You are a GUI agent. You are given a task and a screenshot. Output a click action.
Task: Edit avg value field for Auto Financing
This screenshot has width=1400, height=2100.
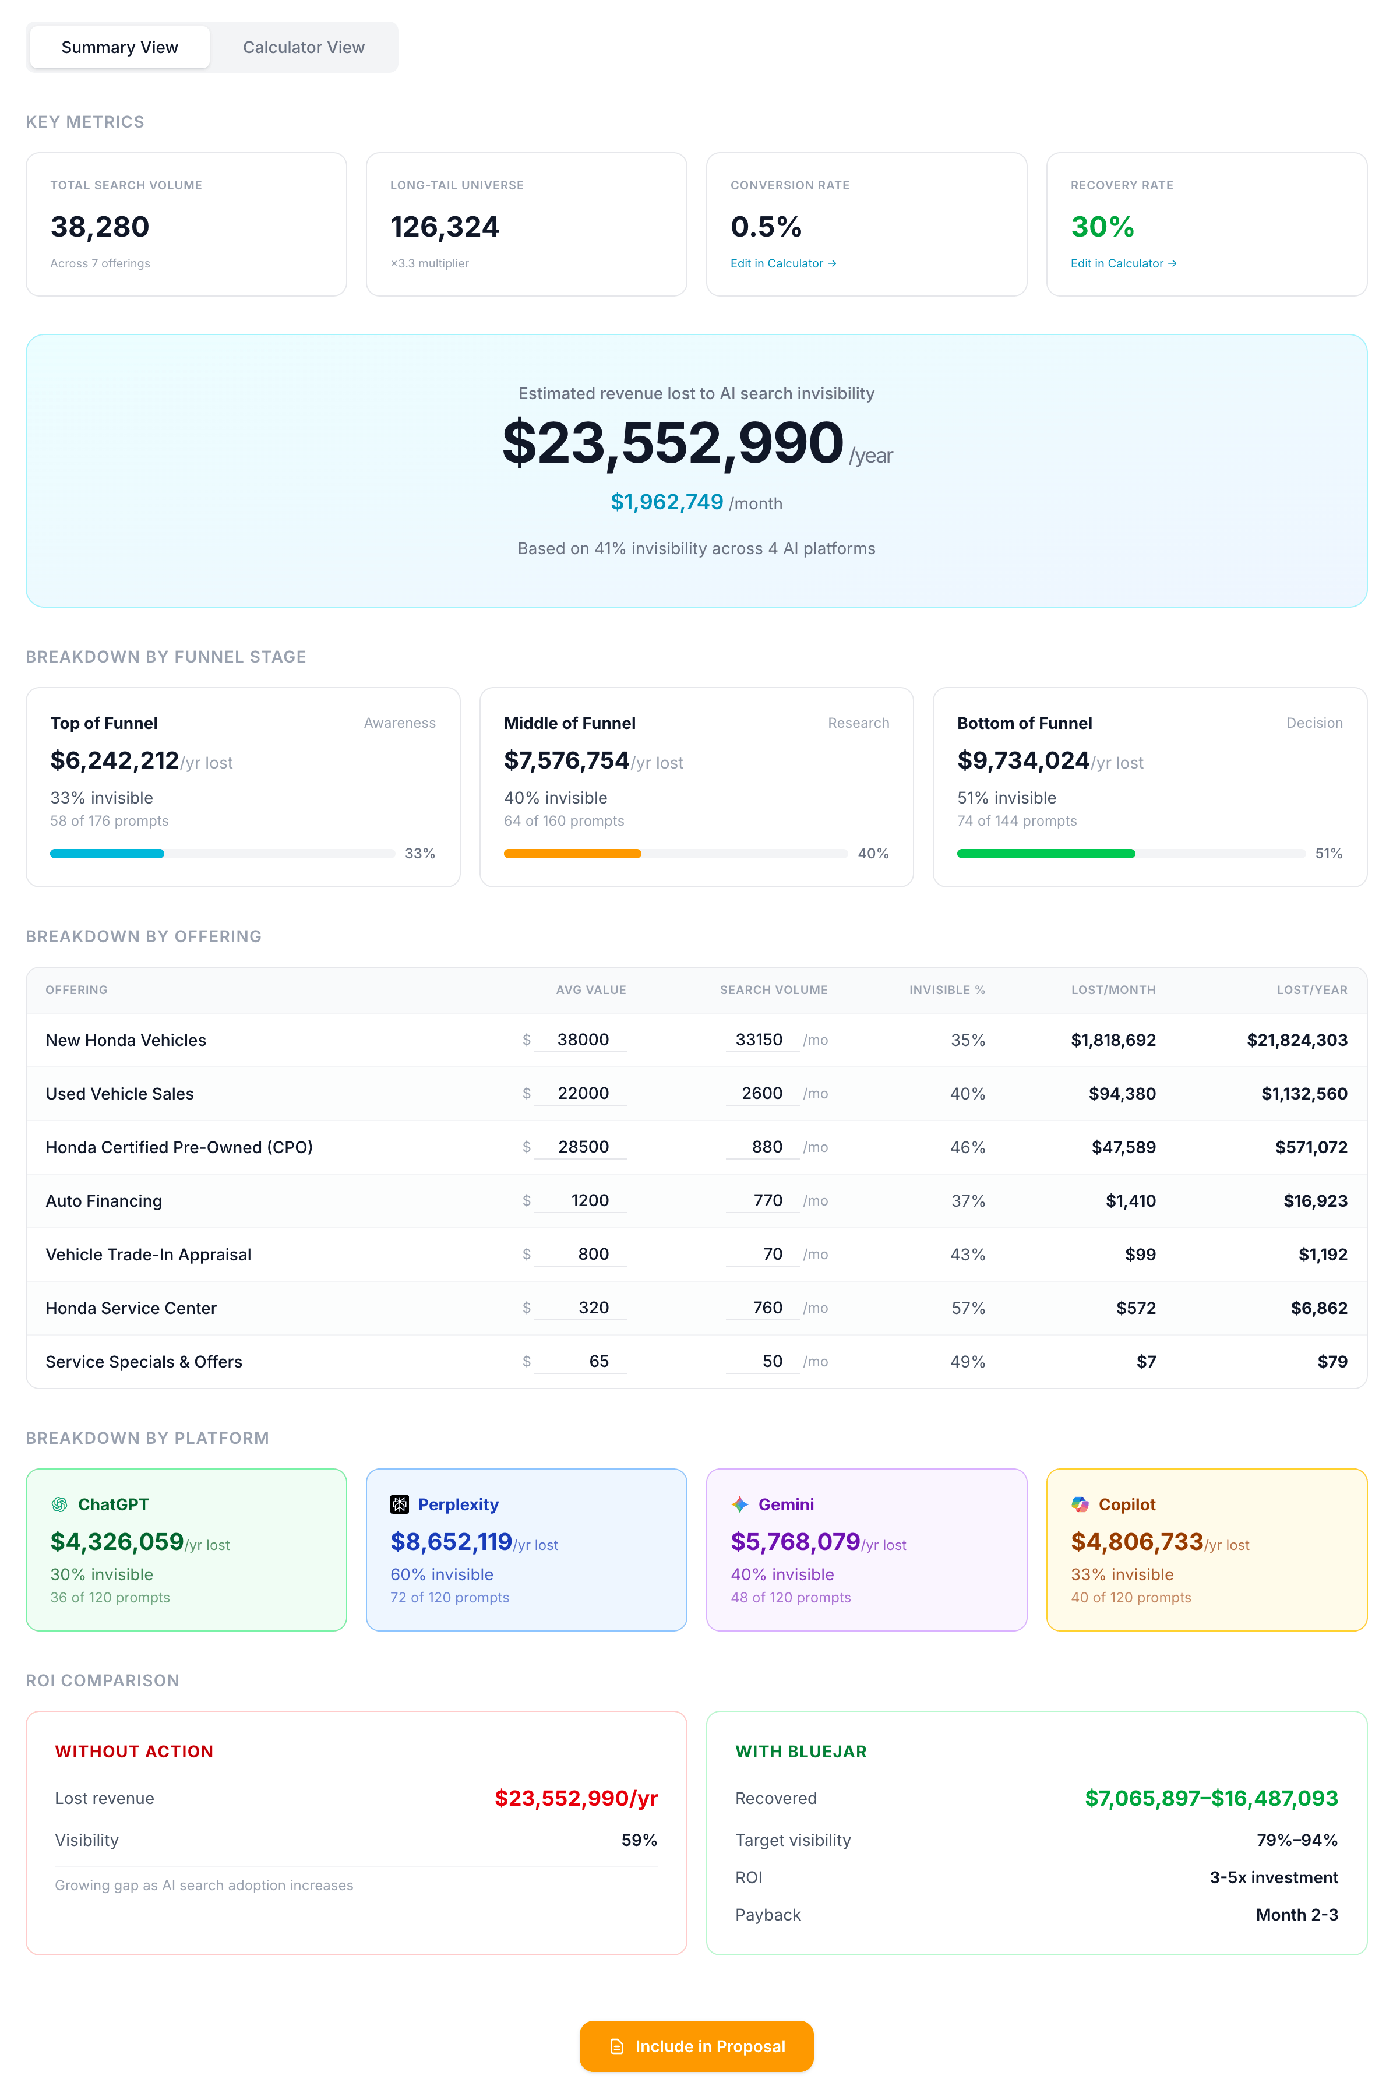[580, 1200]
